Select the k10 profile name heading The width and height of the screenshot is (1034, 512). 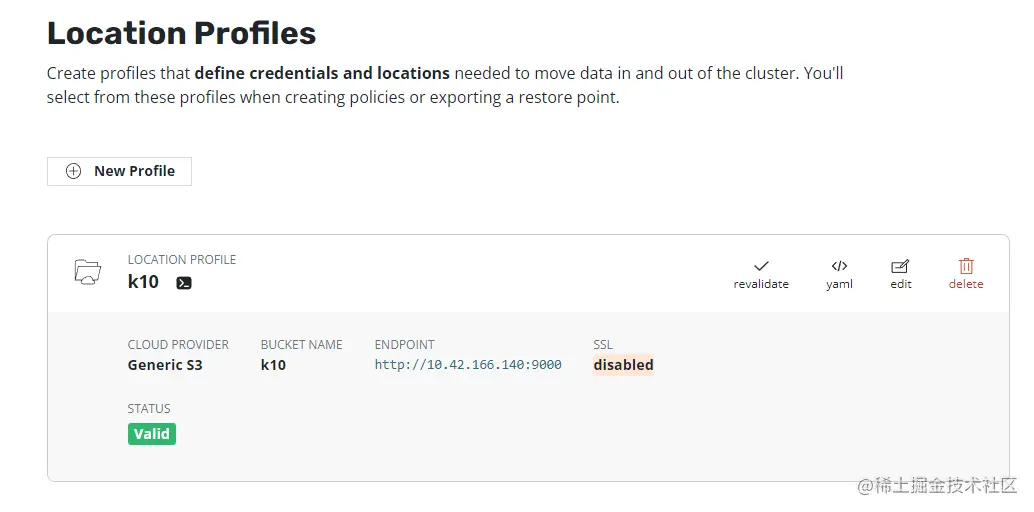143,282
